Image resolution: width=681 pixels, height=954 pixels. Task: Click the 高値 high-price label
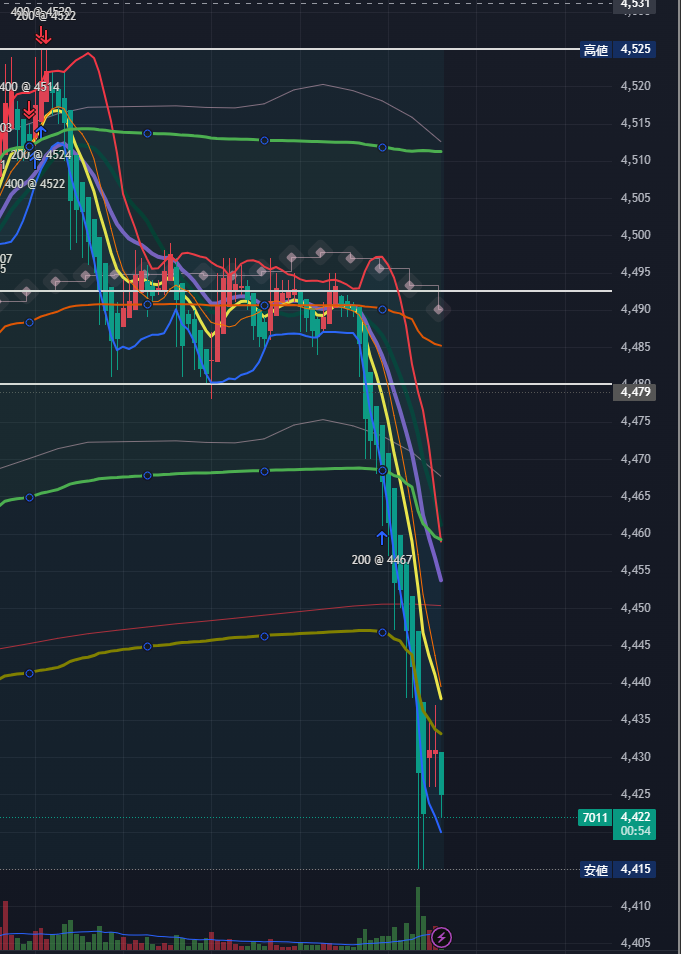coord(596,50)
